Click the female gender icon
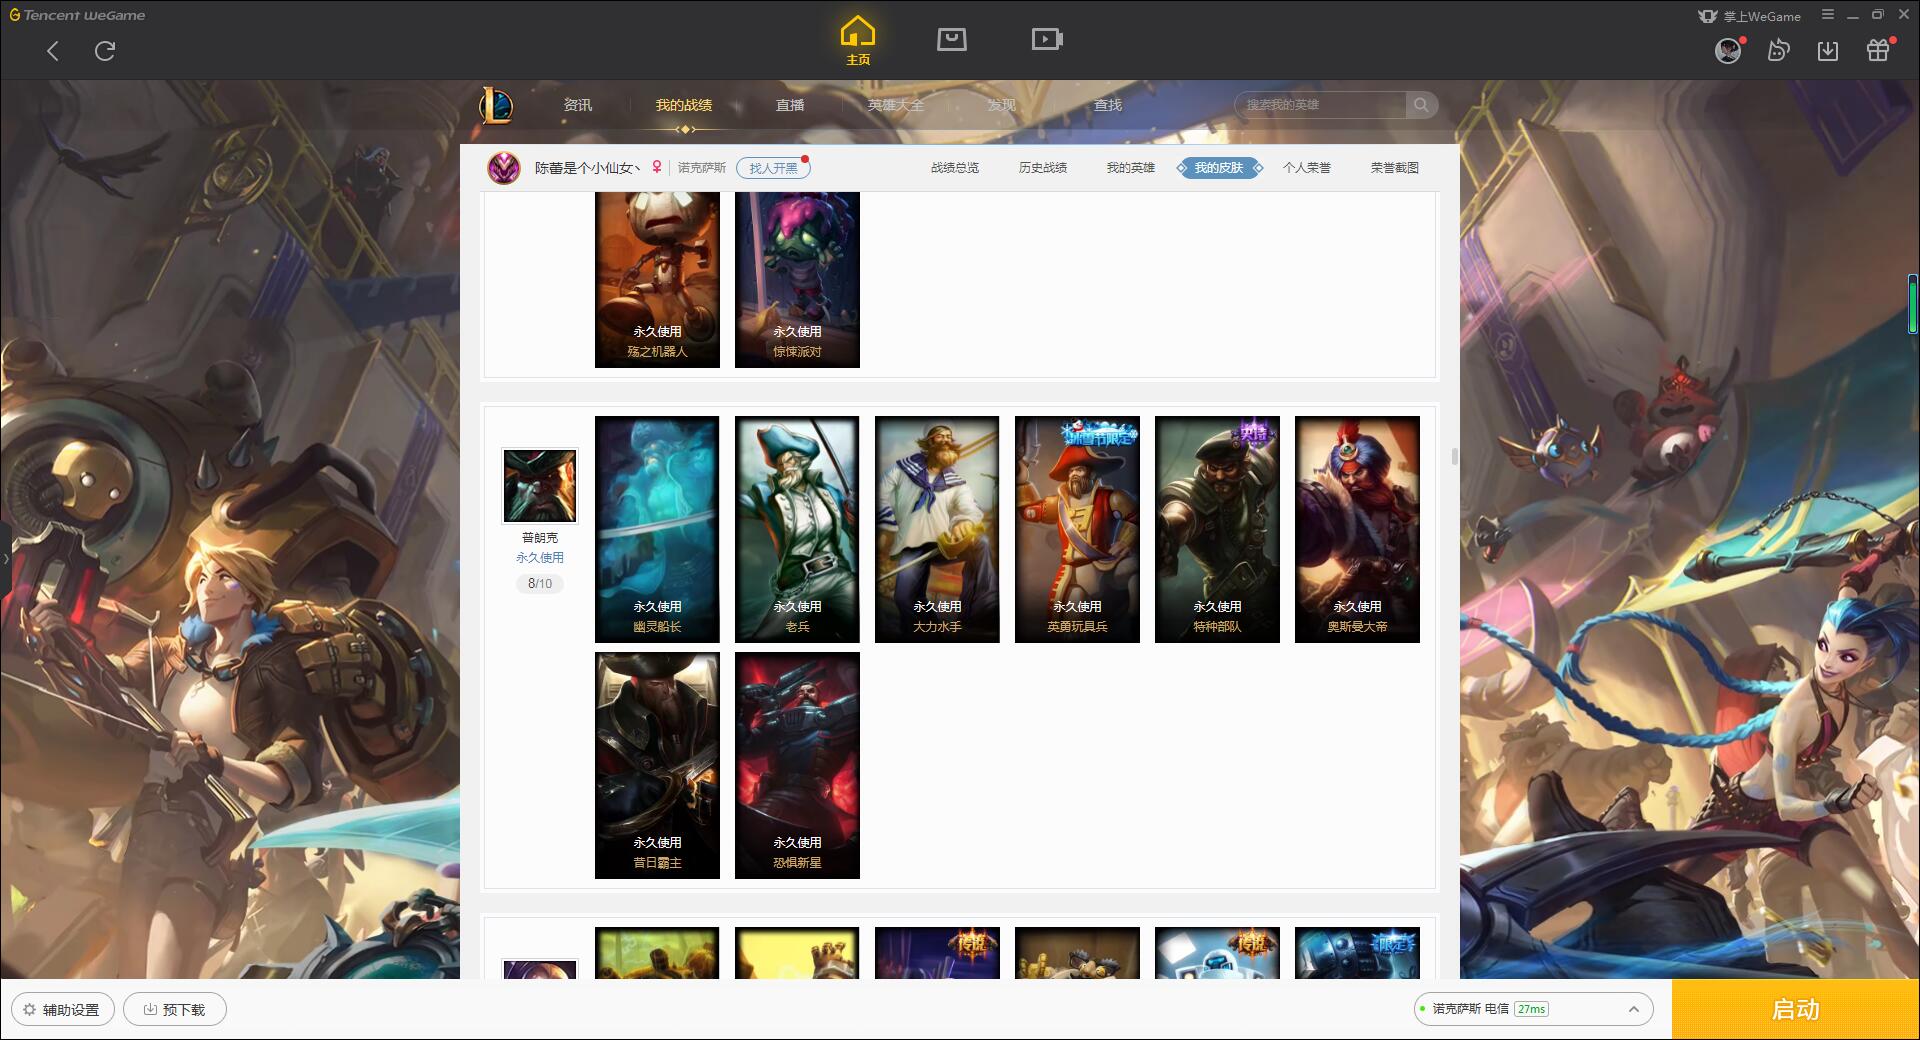This screenshot has height=1040, width=1920. coord(657,168)
